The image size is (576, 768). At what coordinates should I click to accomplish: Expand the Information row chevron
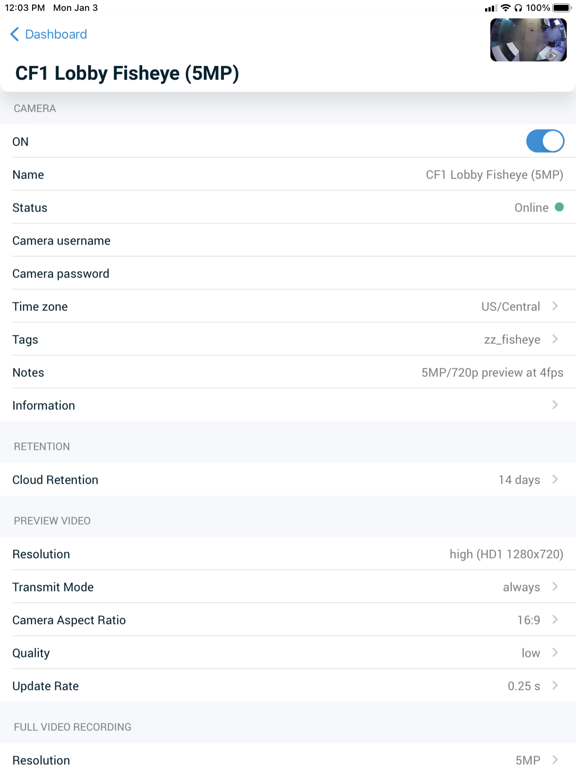[555, 405]
